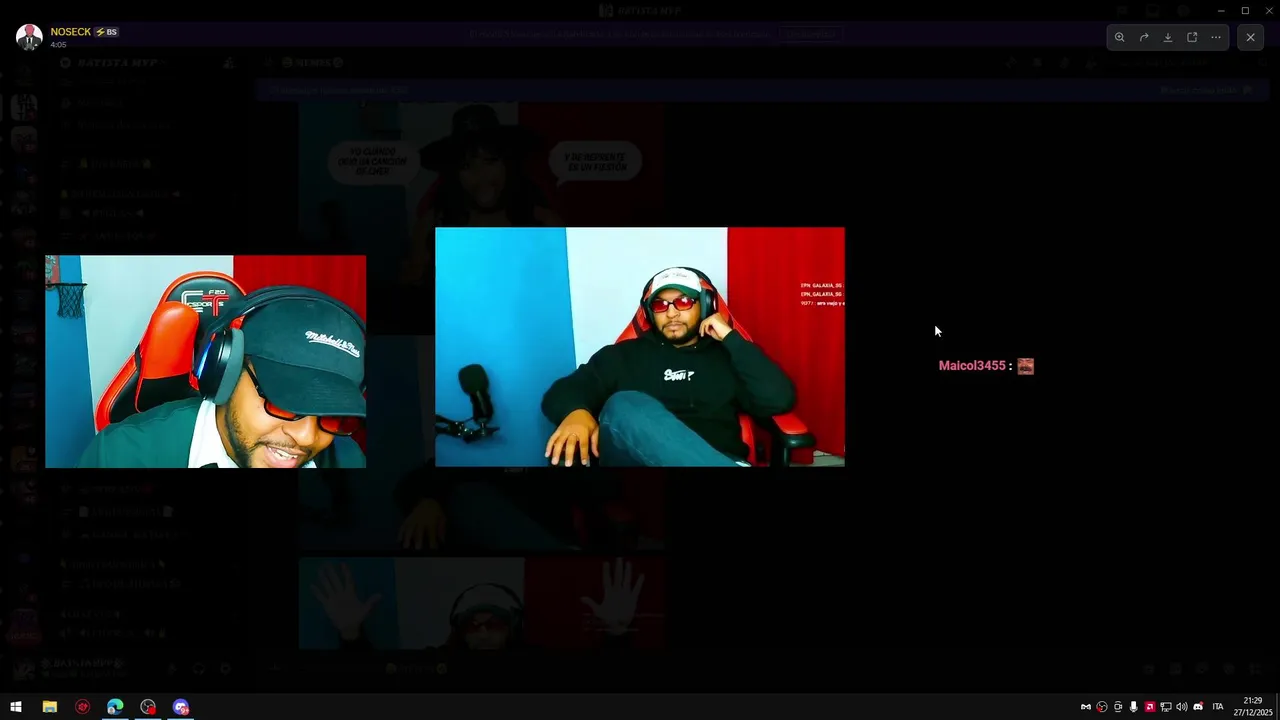Open the volume speaker tray icon
1280x720 pixels.
click(x=1182, y=707)
